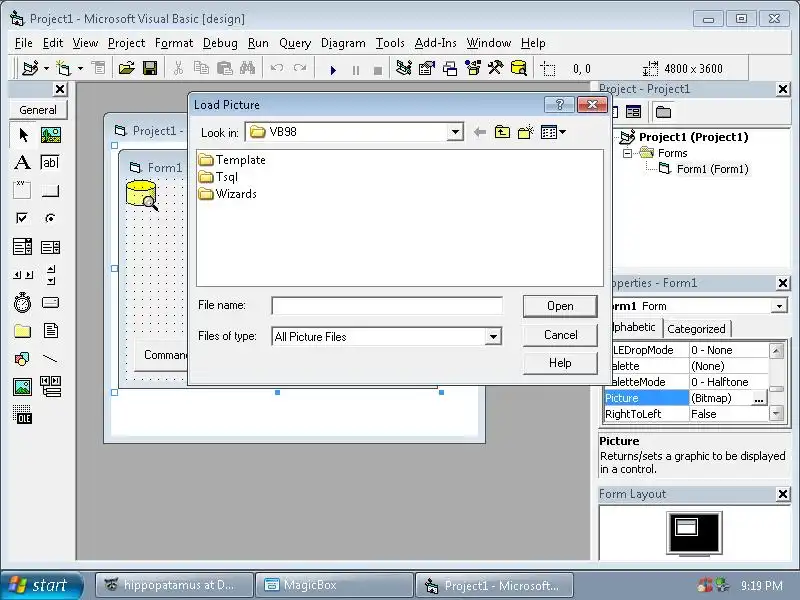Select the horizontal scrollbar tool

[x=23, y=275]
